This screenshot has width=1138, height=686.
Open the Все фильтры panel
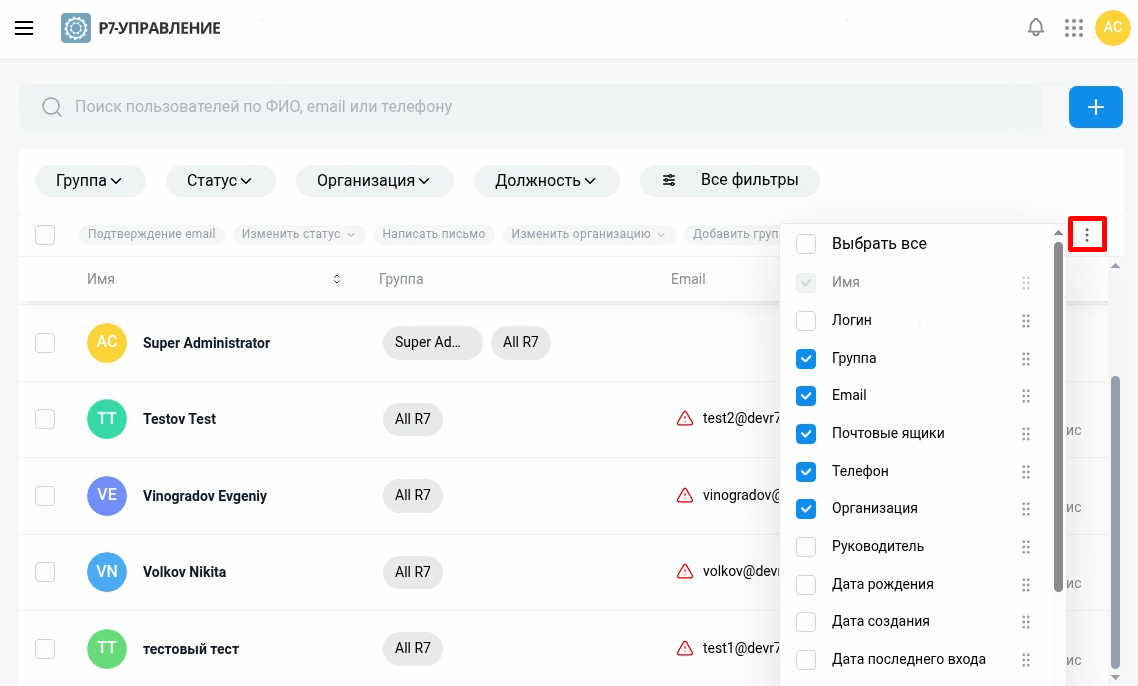(729, 181)
